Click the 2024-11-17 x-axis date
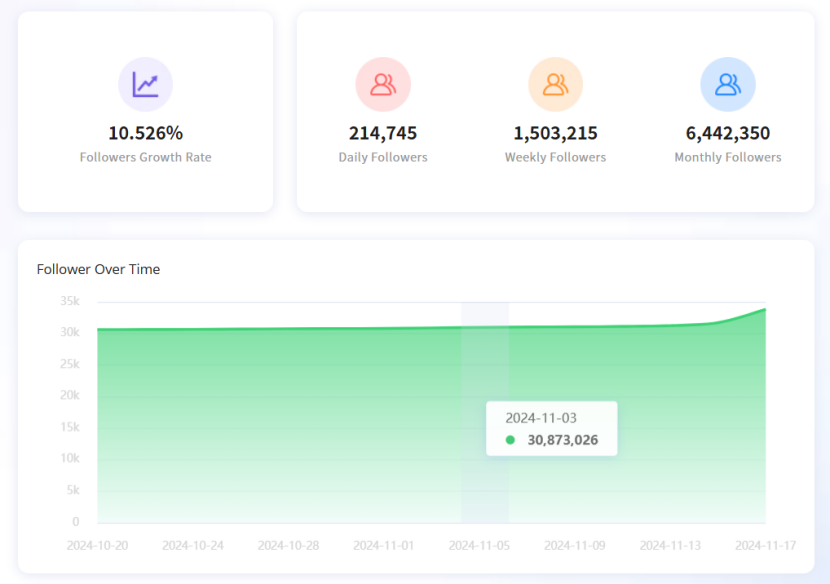The image size is (830, 584). pyautogui.click(x=765, y=545)
